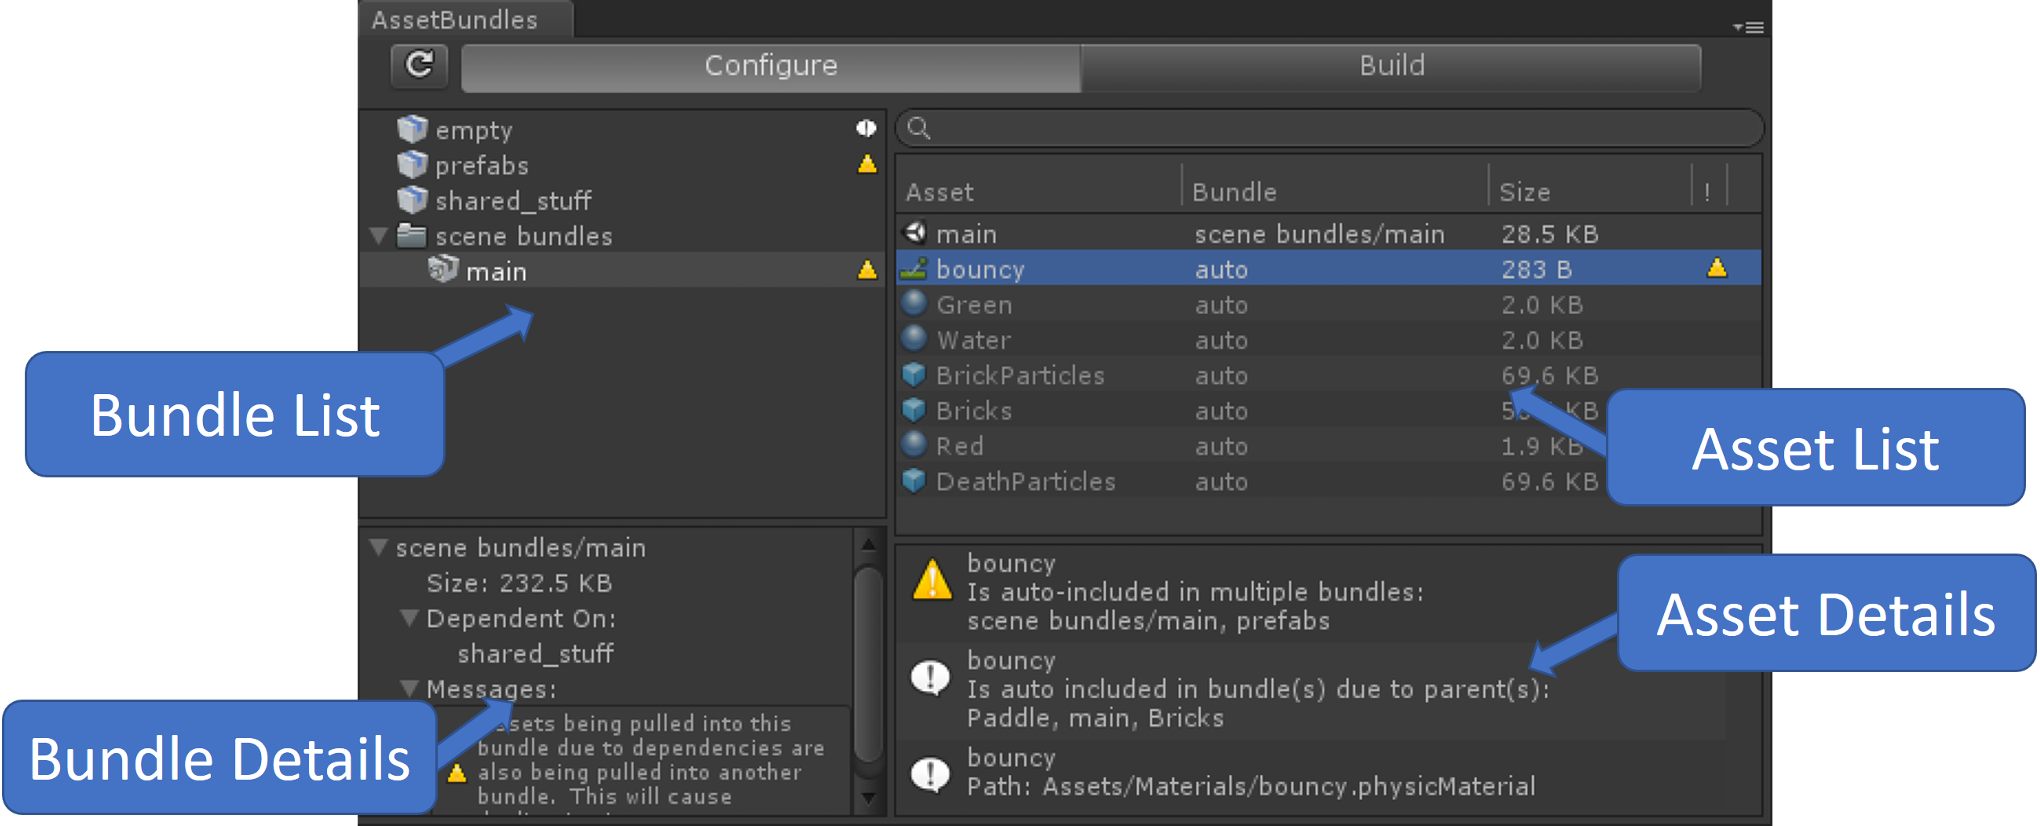Click the scene bundles folder icon
Image resolution: width=2040 pixels, height=826 pixels.
click(412, 236)
